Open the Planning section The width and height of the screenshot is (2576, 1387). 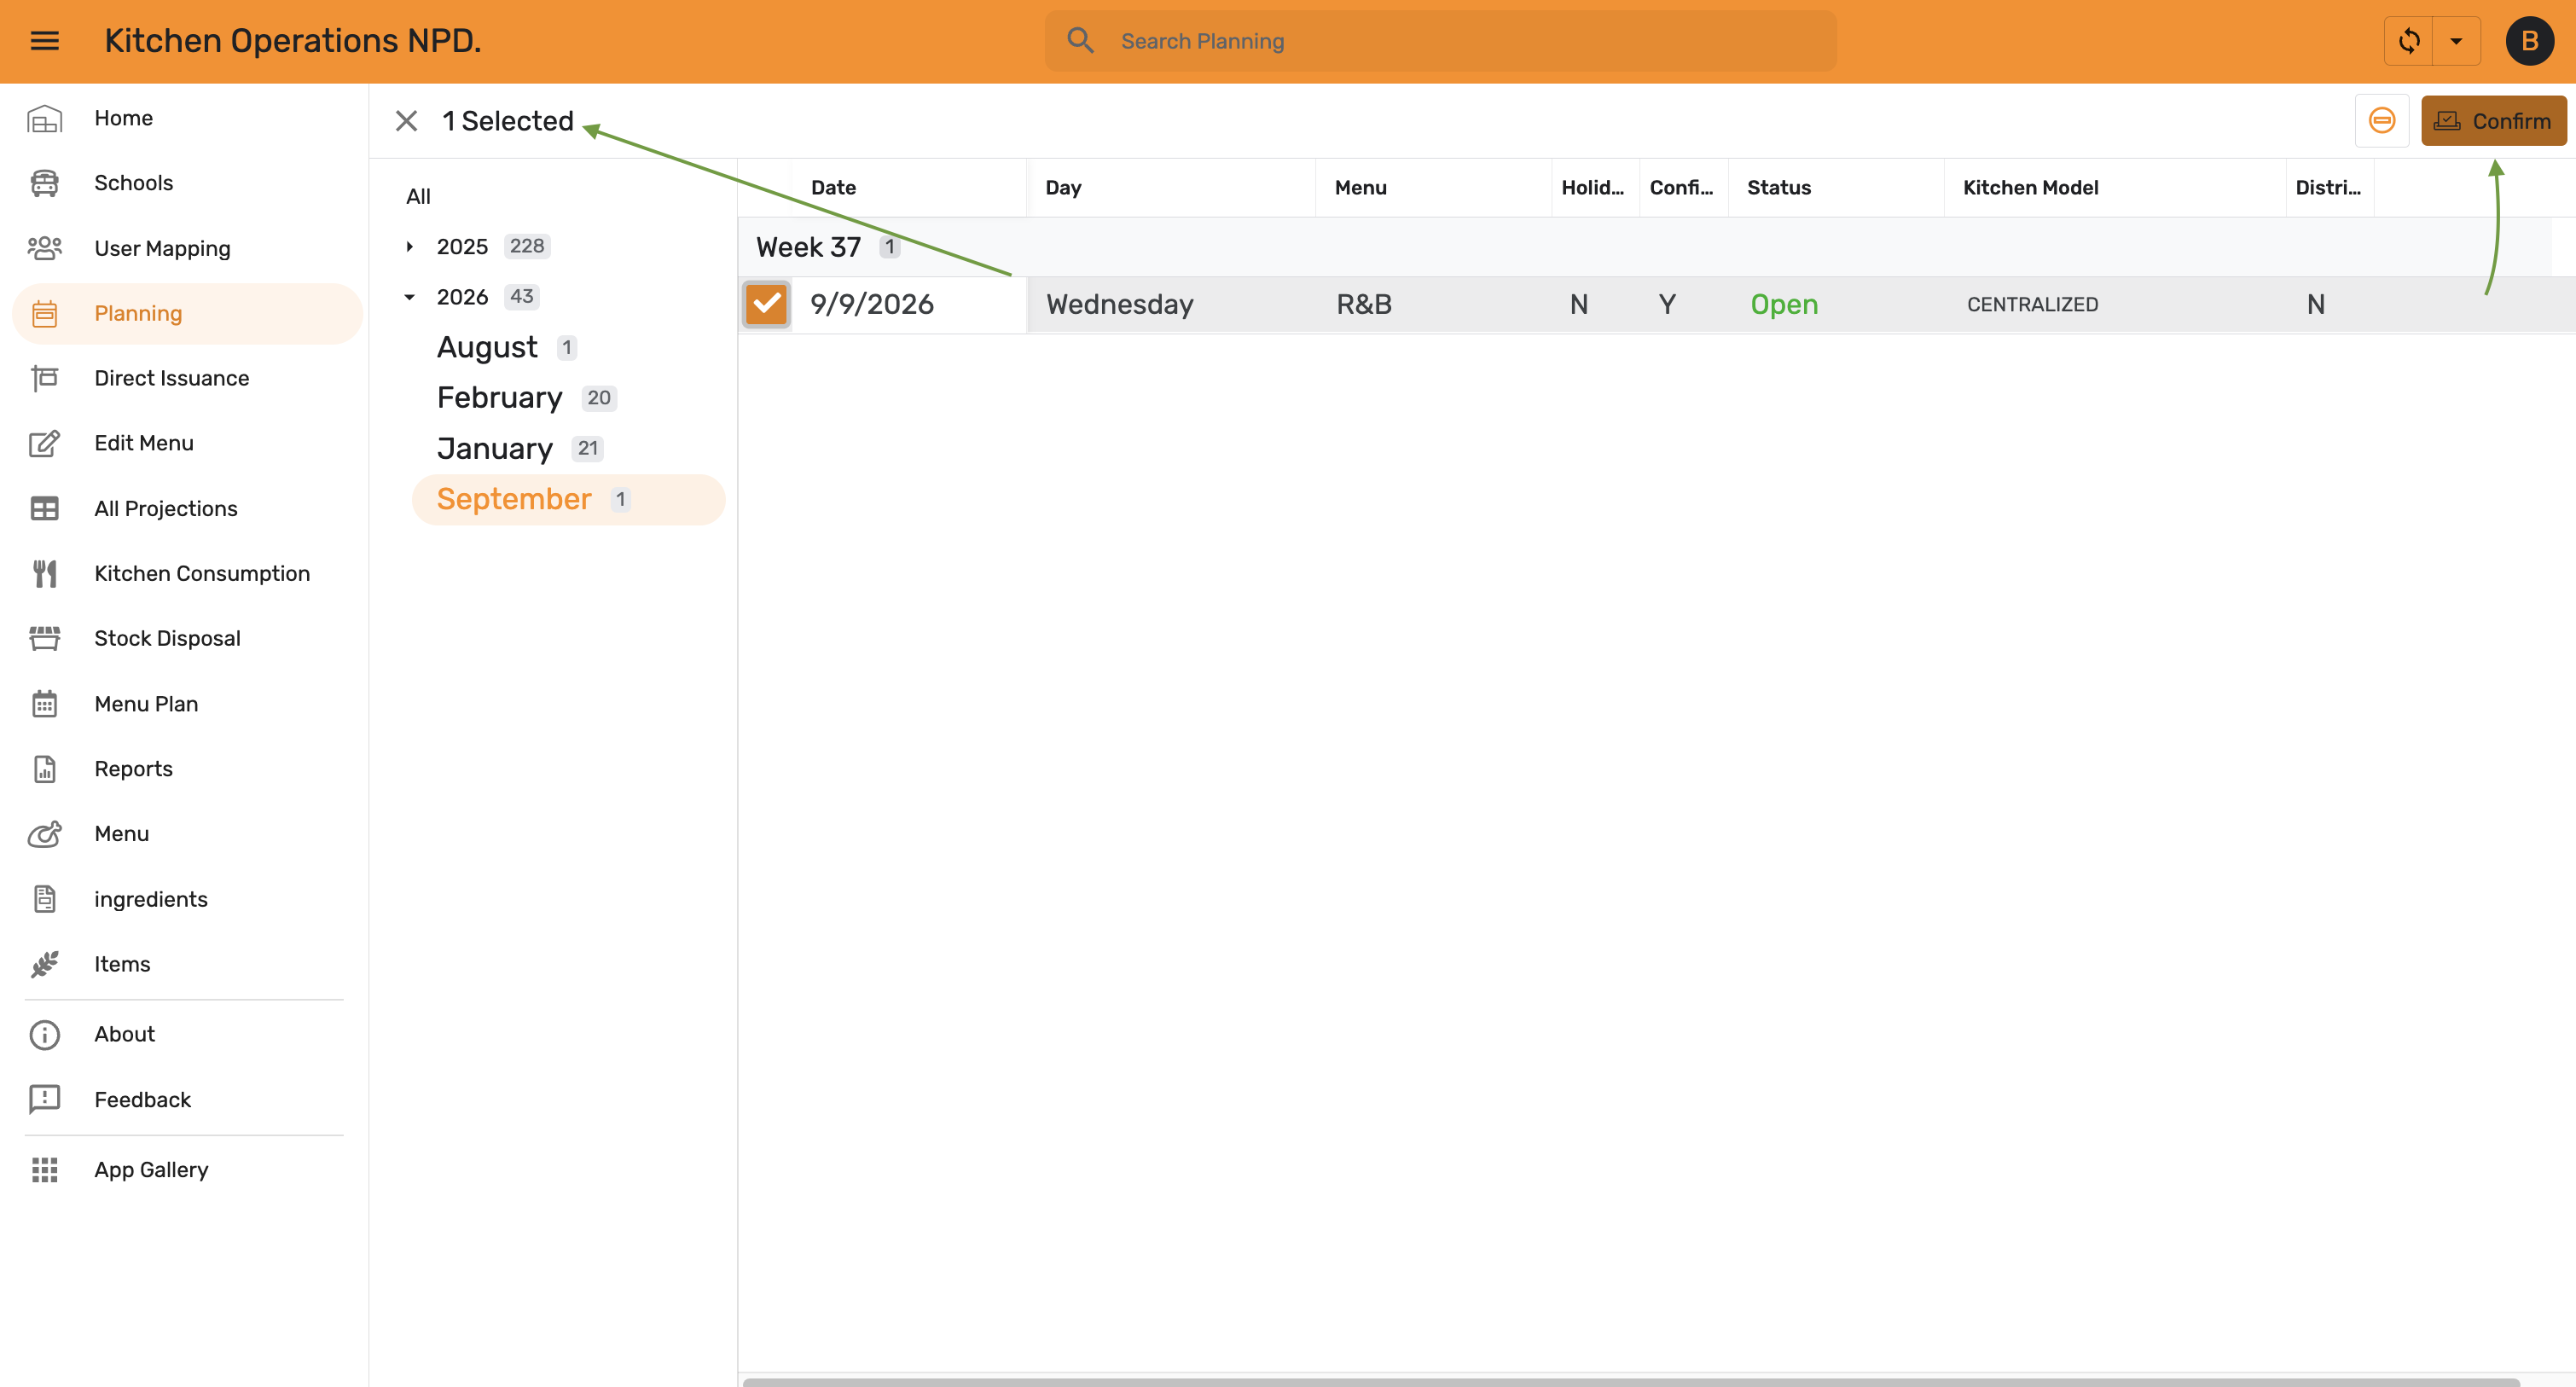point(187,313)
